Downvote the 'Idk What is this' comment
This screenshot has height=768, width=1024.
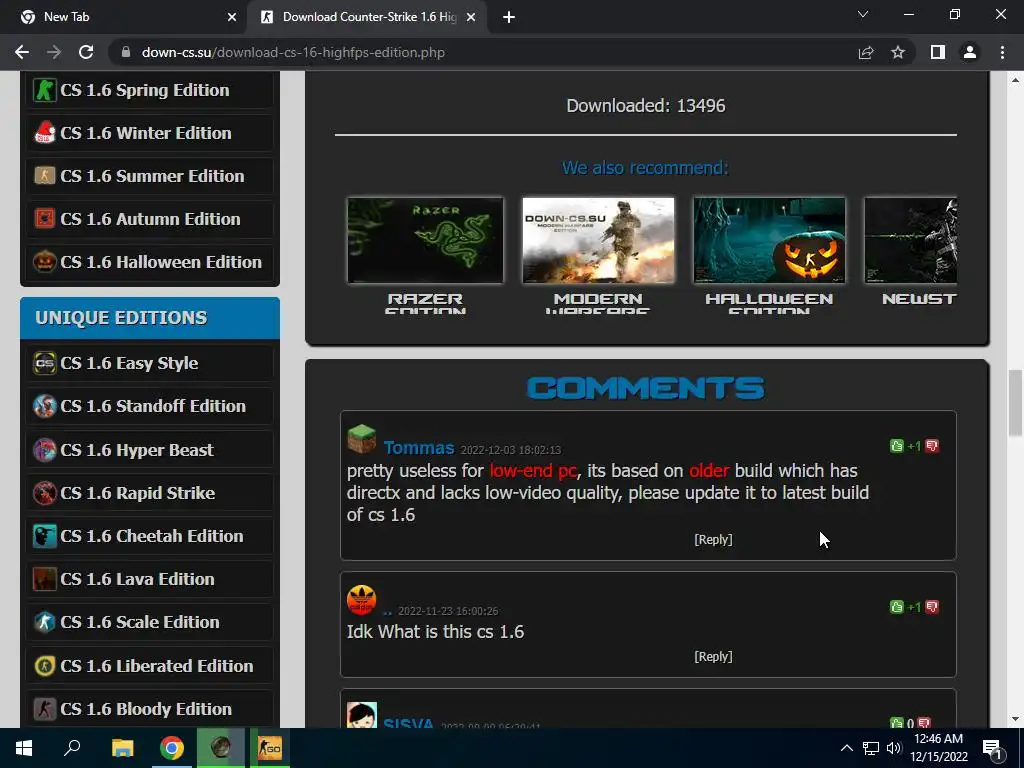coord(932,607)
